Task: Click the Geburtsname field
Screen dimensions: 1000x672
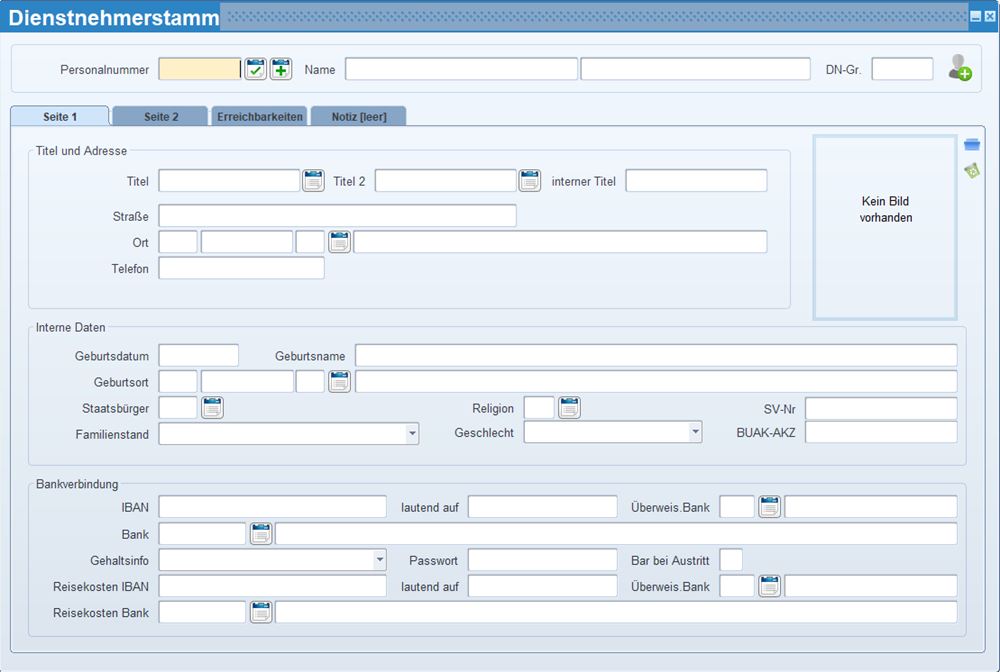Action: 656,355
